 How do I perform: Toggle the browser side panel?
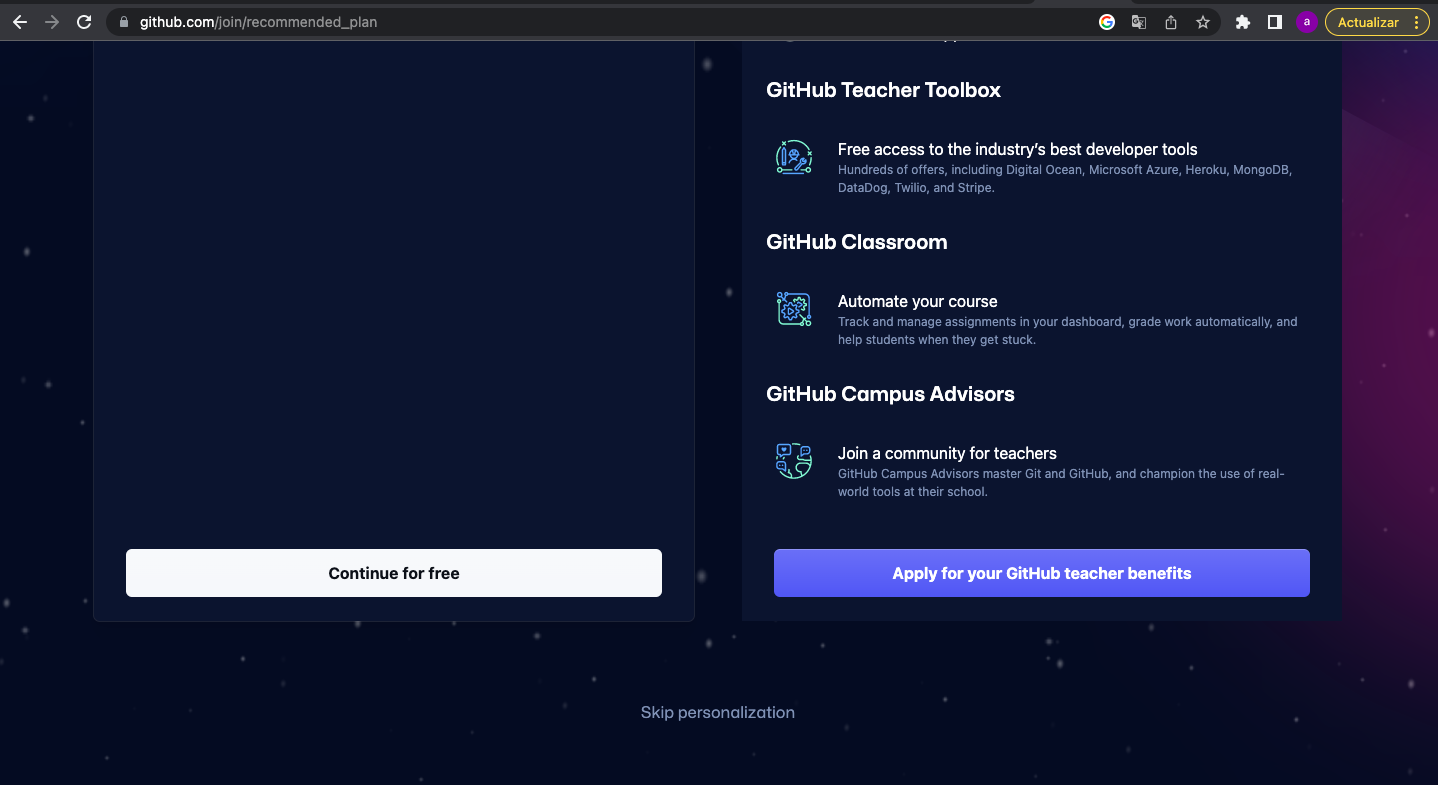(x=1275, y=22)
